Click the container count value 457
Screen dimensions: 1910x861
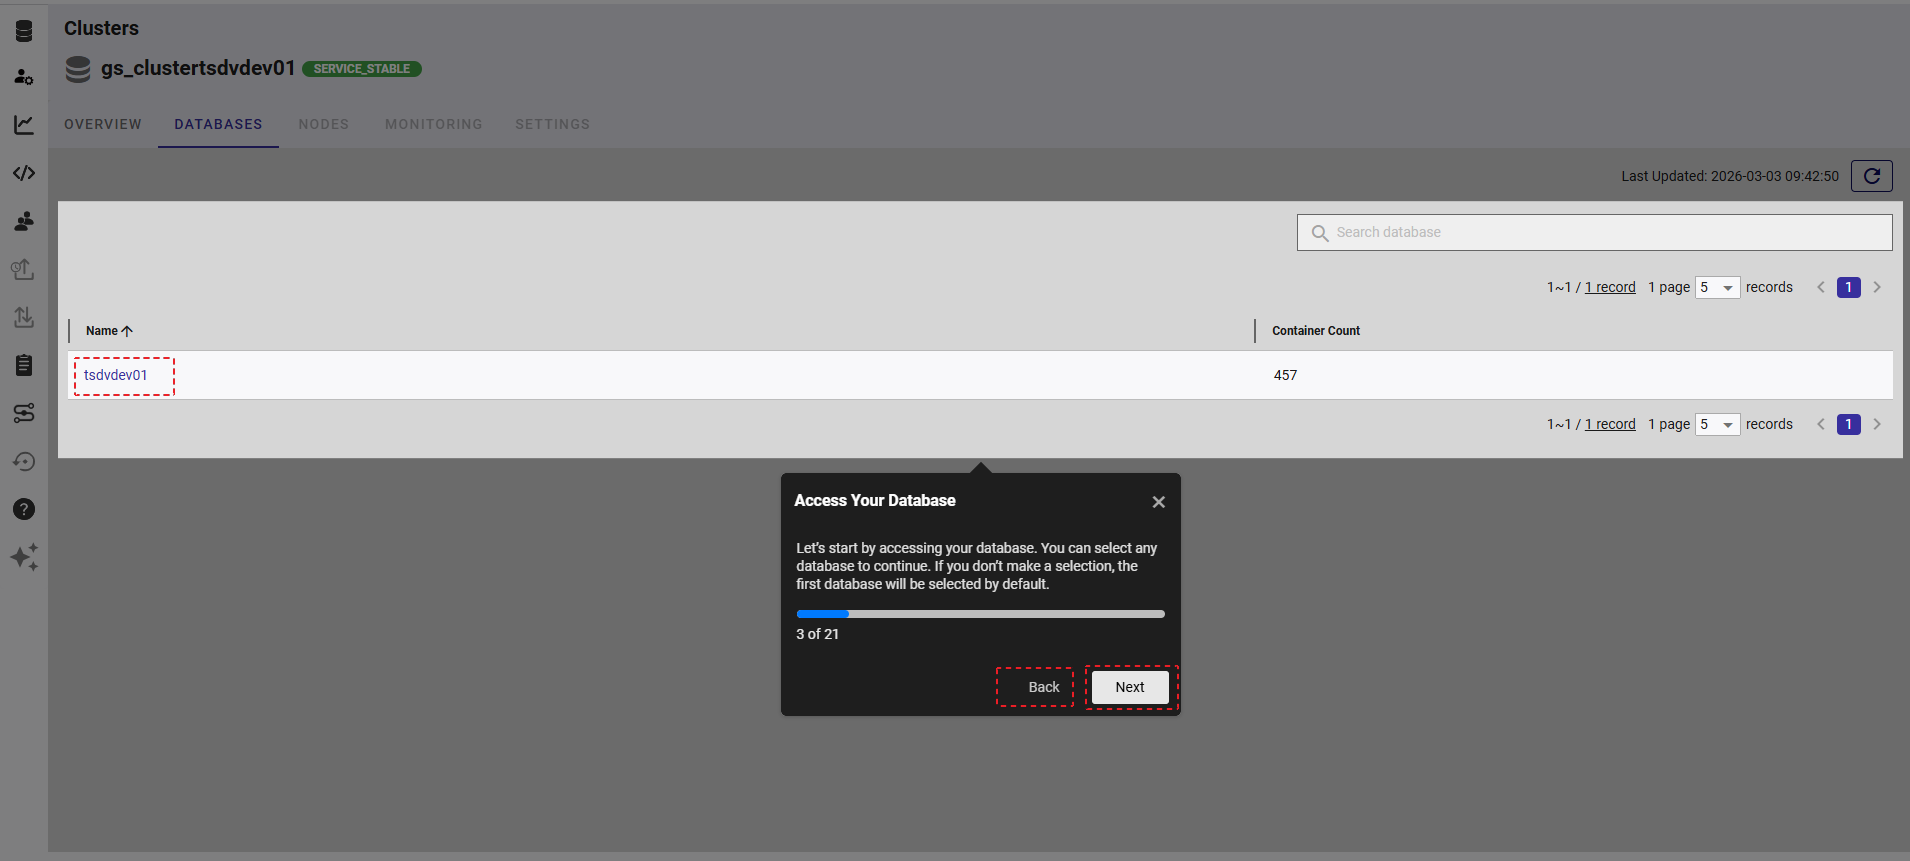(1285, 375)
